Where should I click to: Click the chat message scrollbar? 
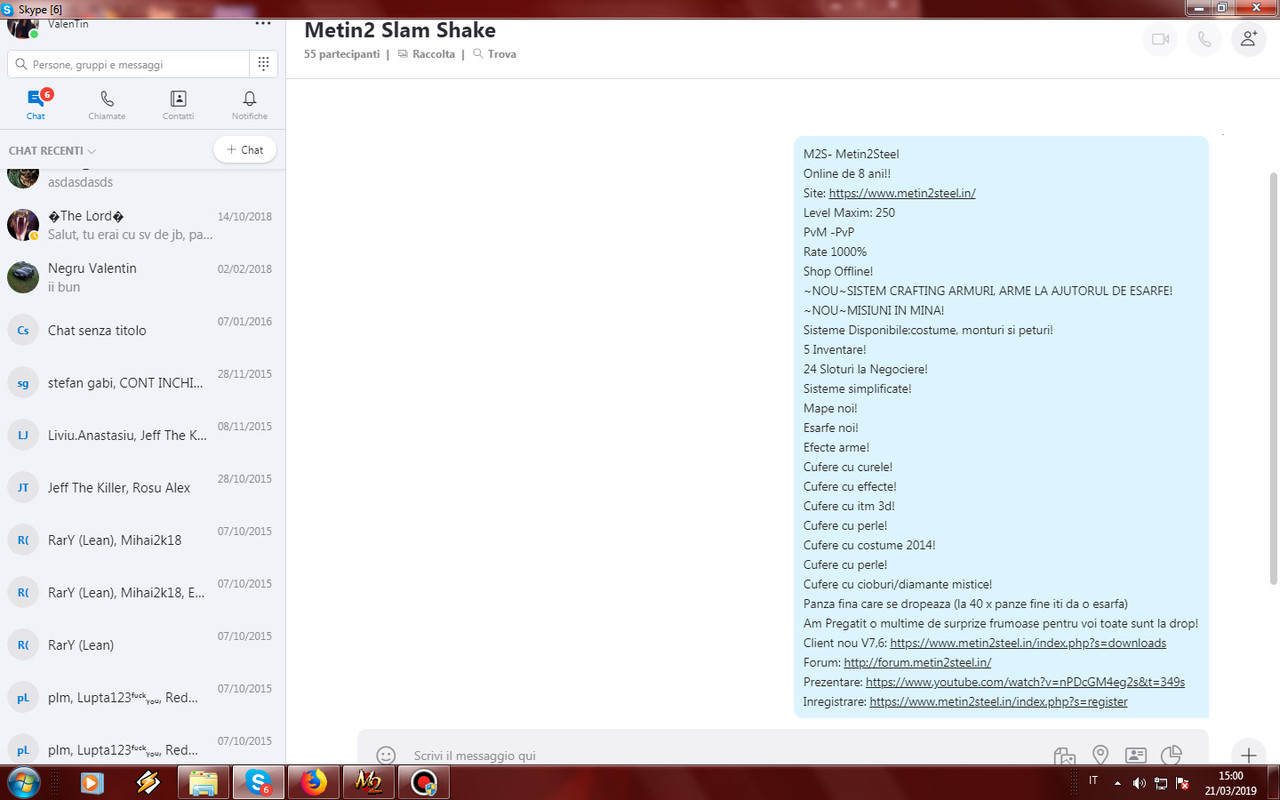pos(1273,377)
